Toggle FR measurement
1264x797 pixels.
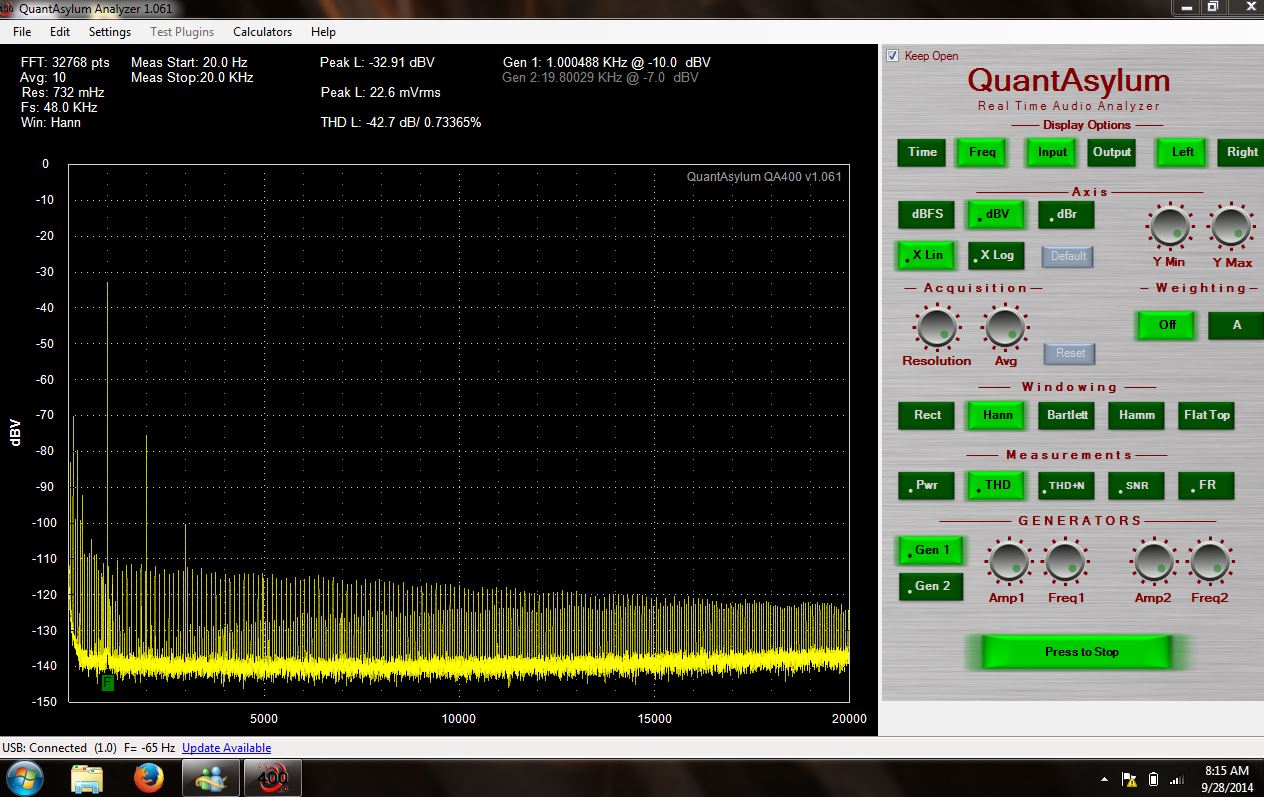tap(1206, 486)
